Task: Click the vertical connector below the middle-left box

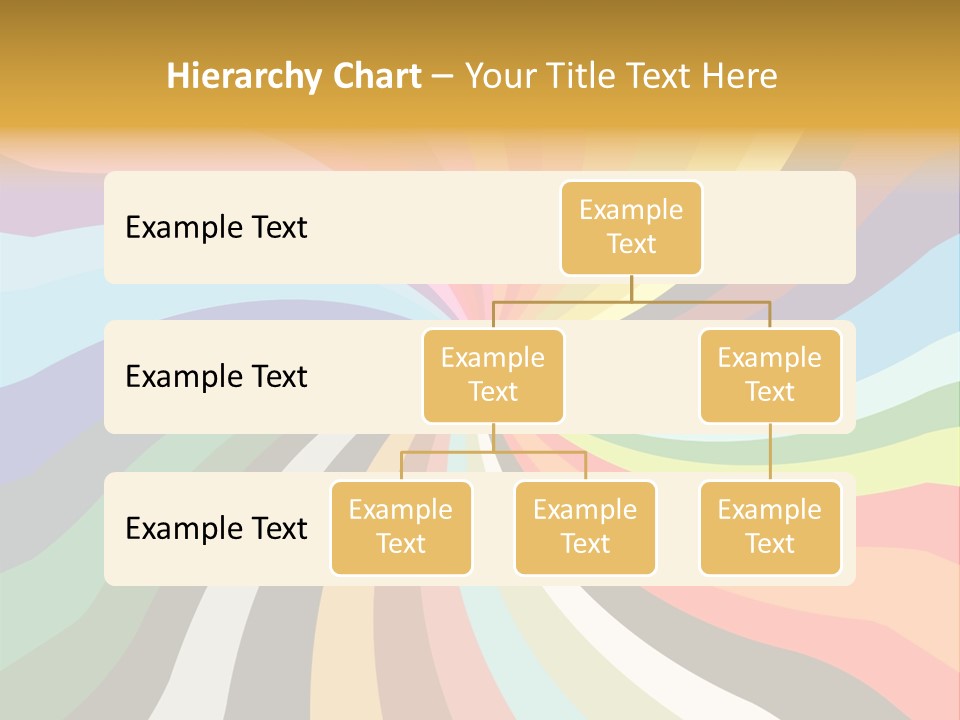Action: click(x=493, y=438)
